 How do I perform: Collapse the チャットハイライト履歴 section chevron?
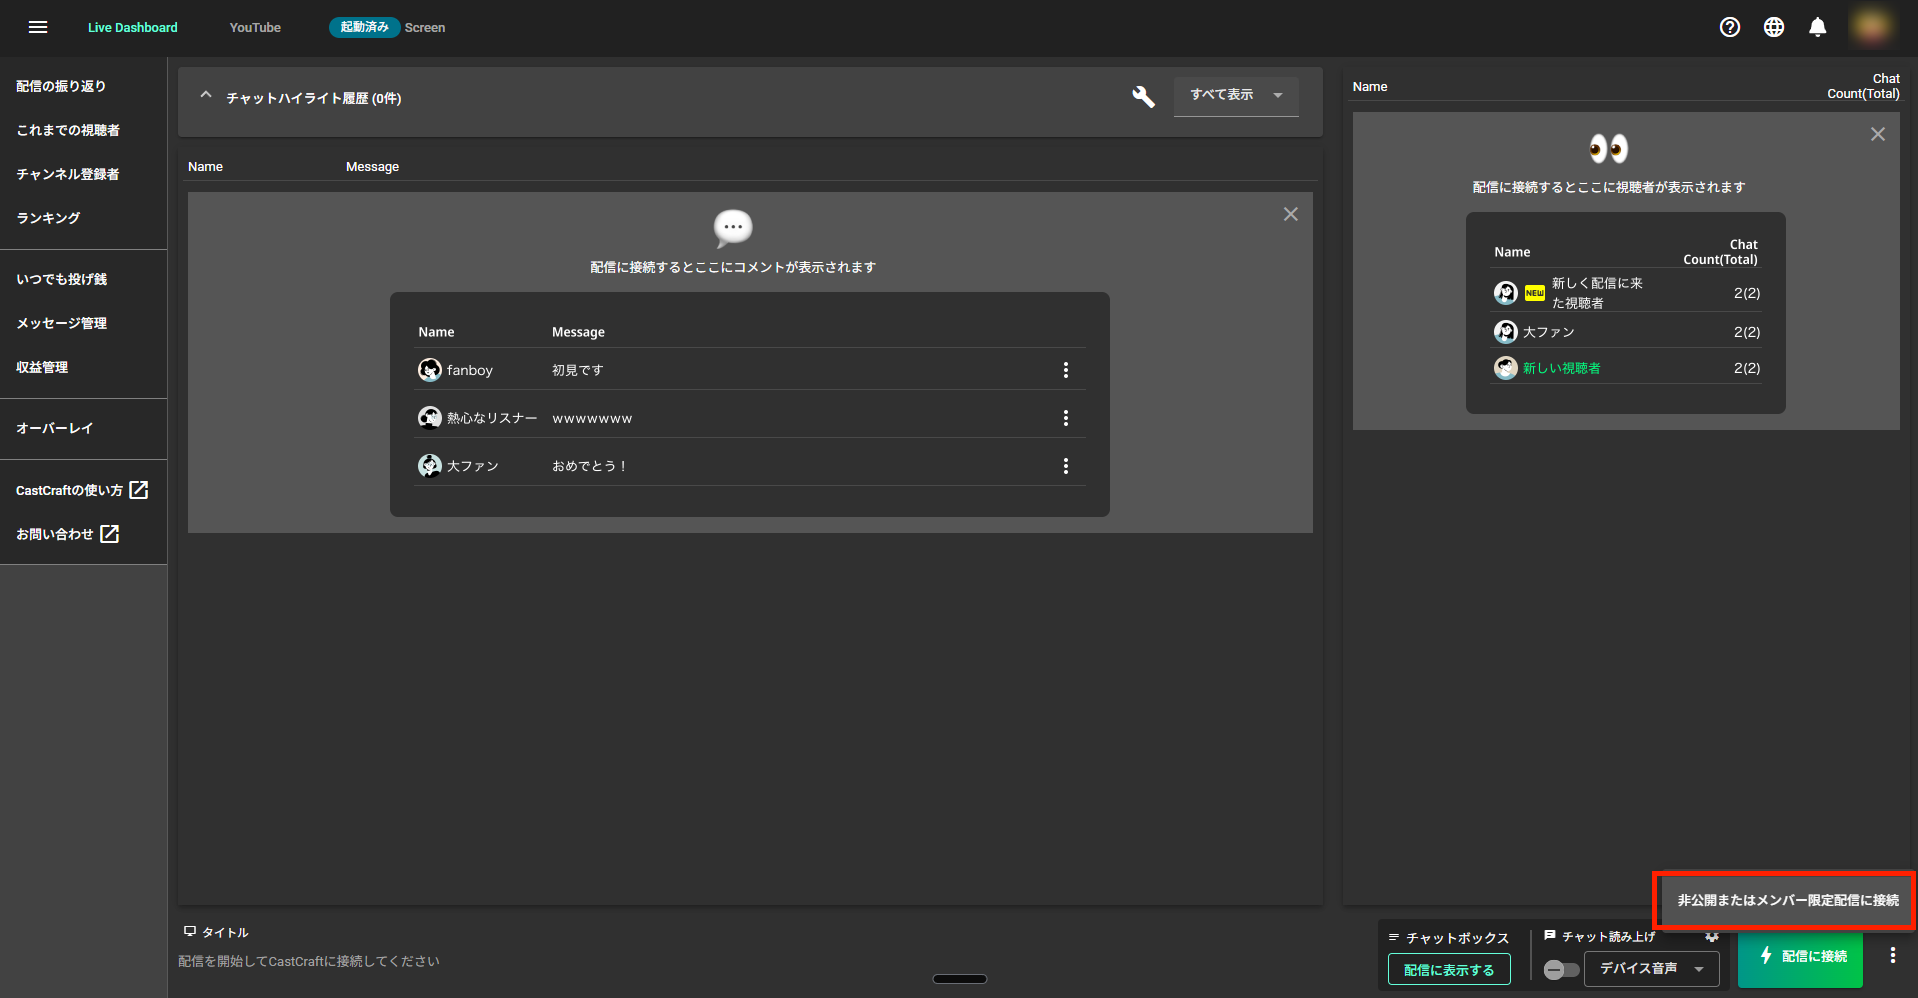pyautogui.click(x=206, y=96)
